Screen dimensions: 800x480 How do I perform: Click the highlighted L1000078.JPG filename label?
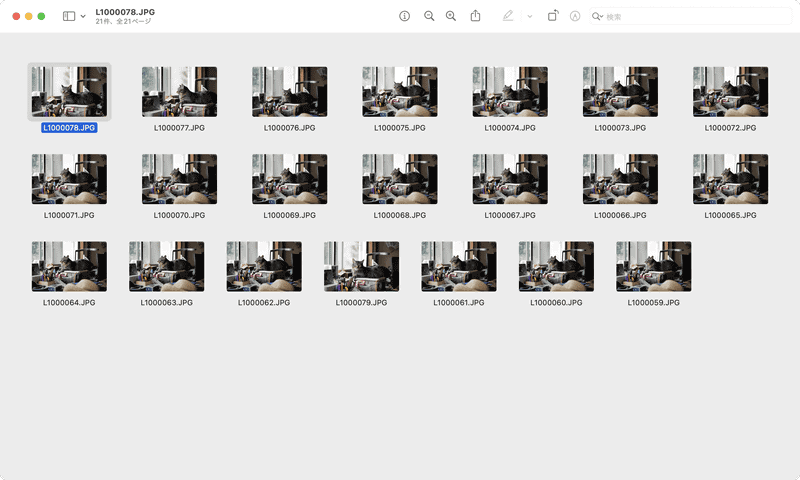point(69,128)
